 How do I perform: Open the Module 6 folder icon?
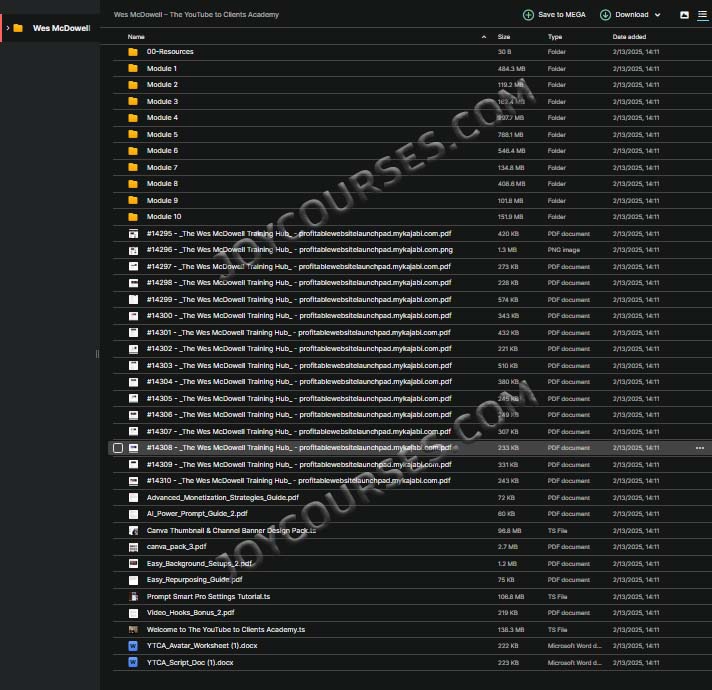click(x=133, y=151)
